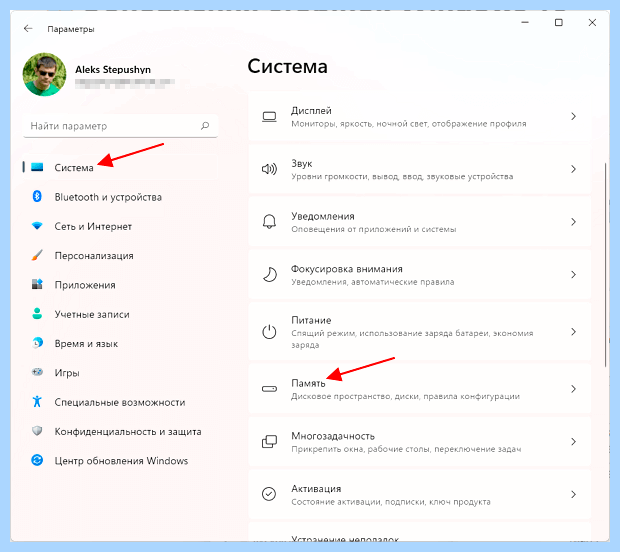The image size is (620, 552).
Task: Click the Специальные возможности accessibility icon
Action: tap(37, 401)
